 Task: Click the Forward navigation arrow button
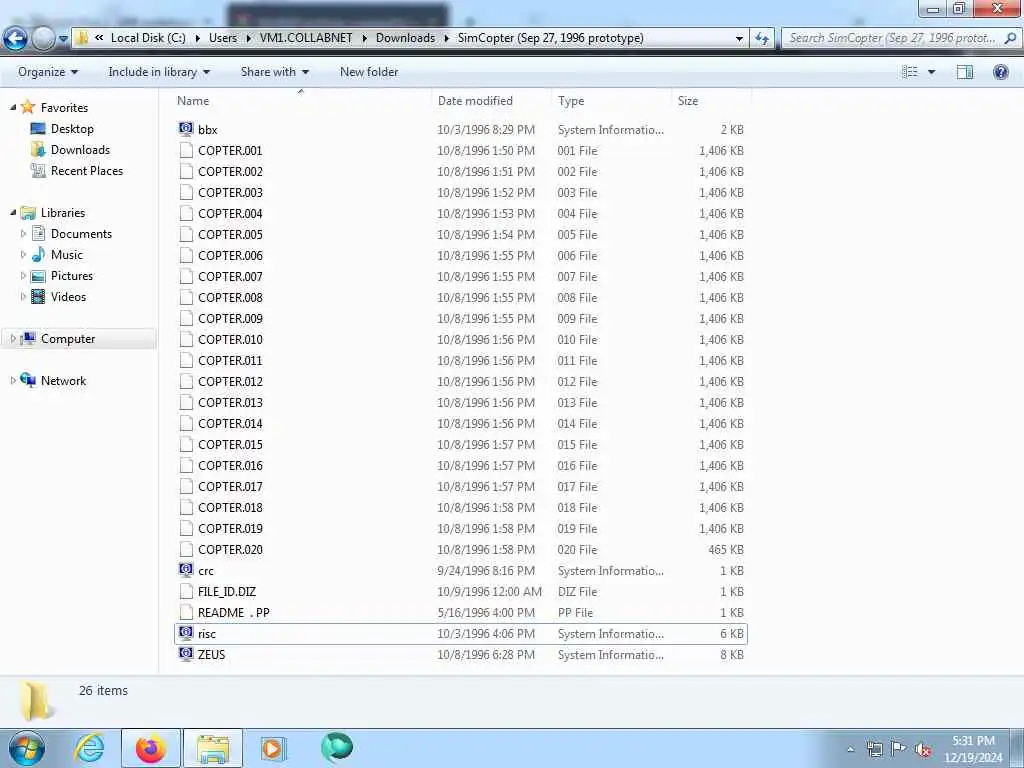point(43,39)
